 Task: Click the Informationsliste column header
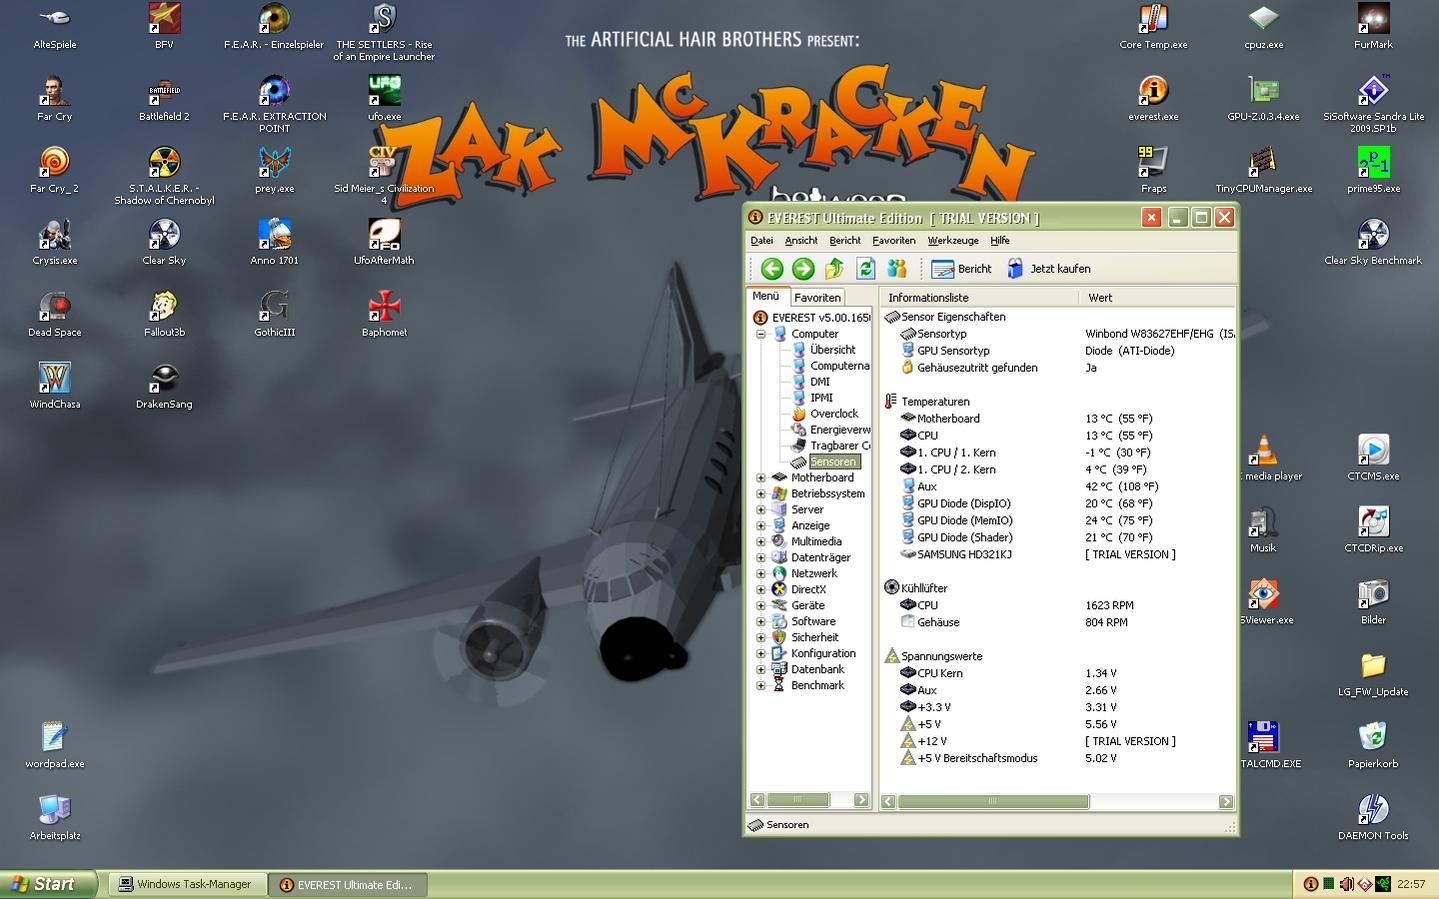[979, 297]
